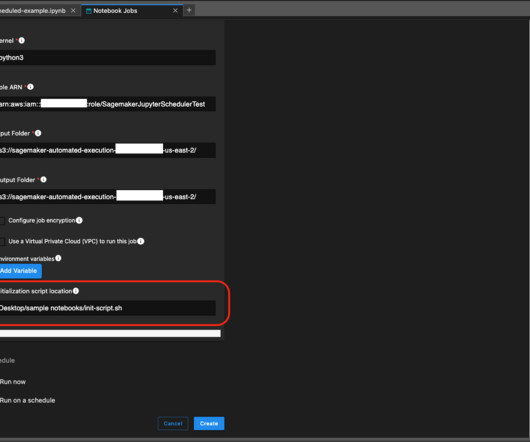Click the Output Folder info icon

pos(43,179)
